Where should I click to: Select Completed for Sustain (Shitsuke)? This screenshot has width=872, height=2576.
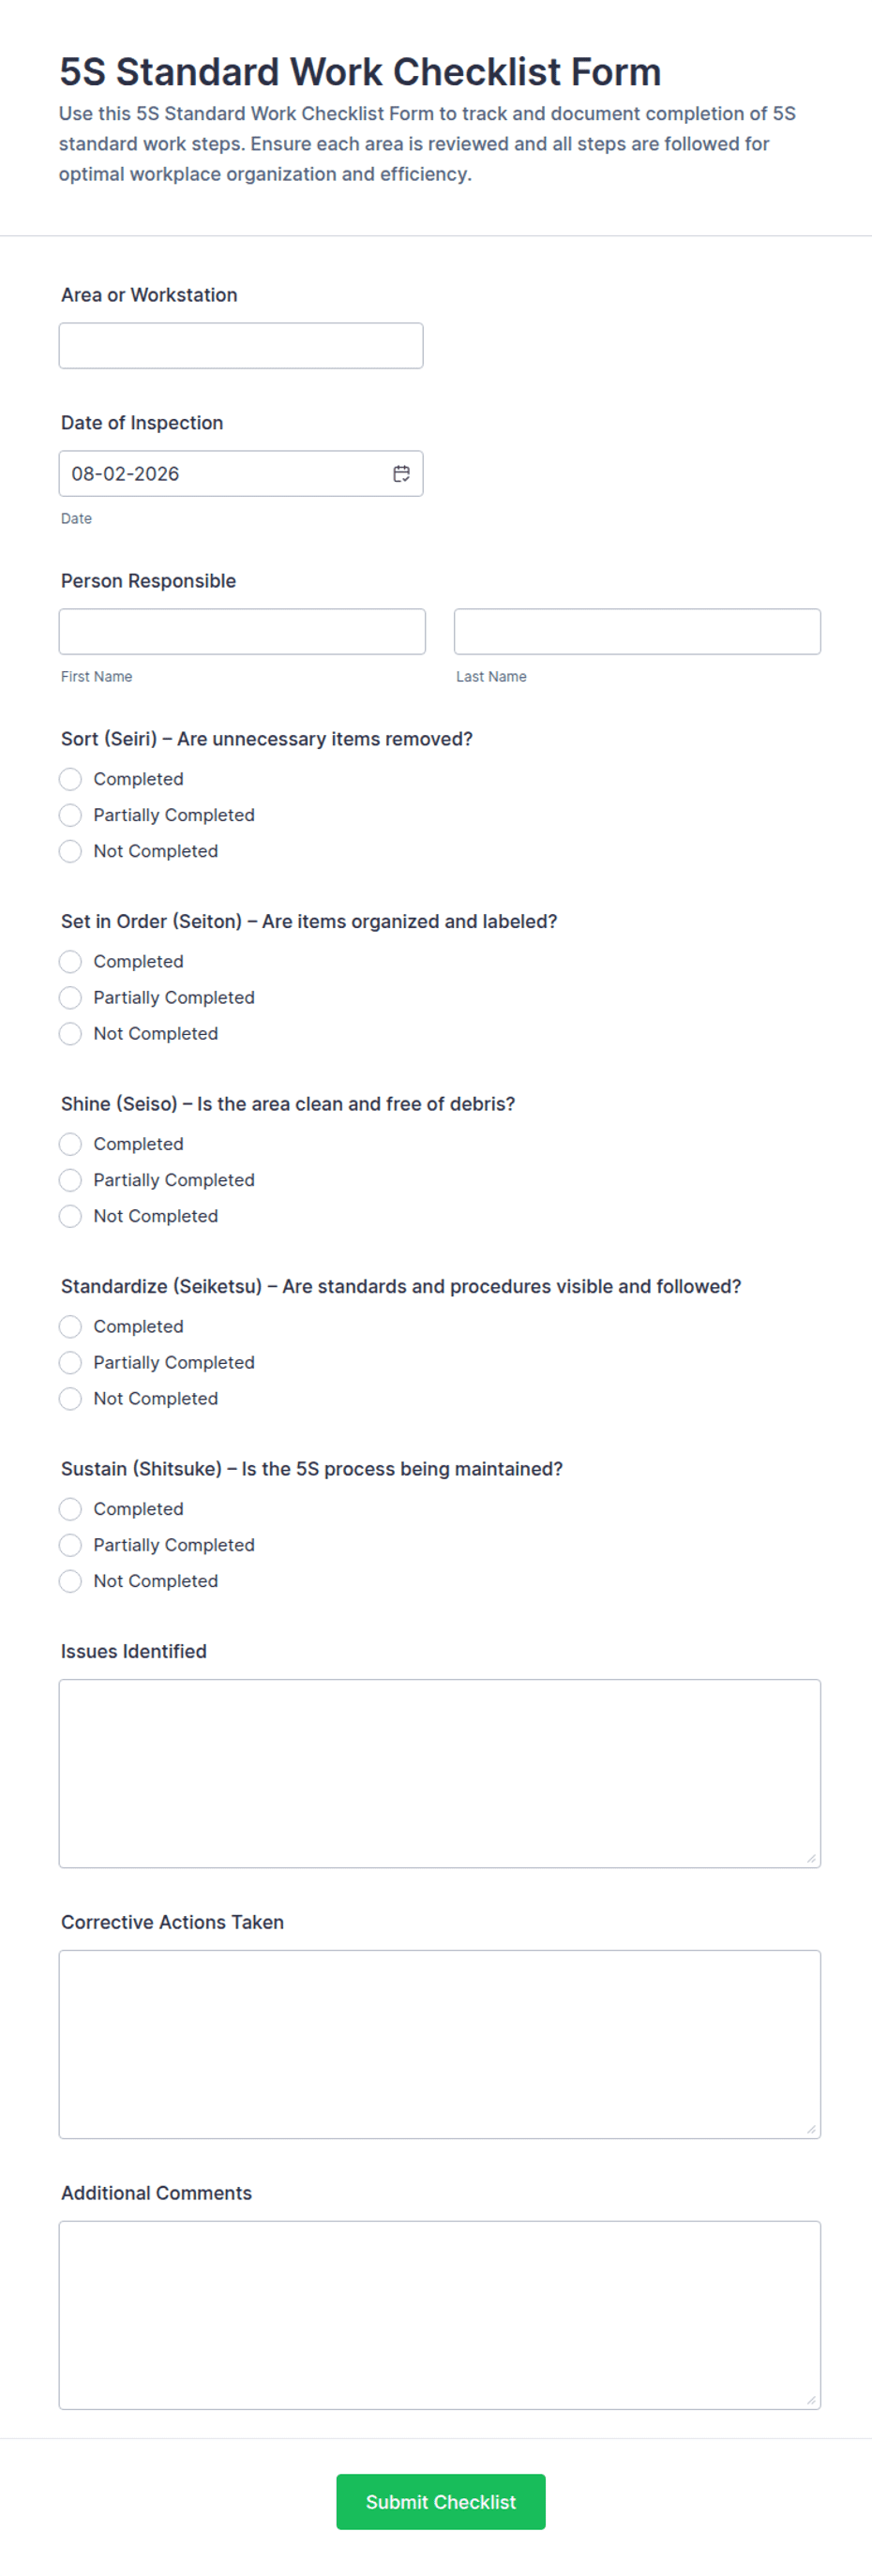coord(70,1509)
